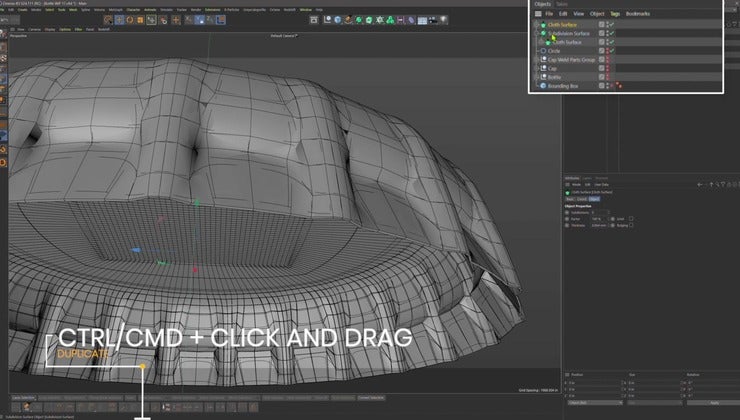Viewport: 740px width, 420px height.
Task: Disable nested Cloth Surface green checkmark
Action: [x=612, y=42]
